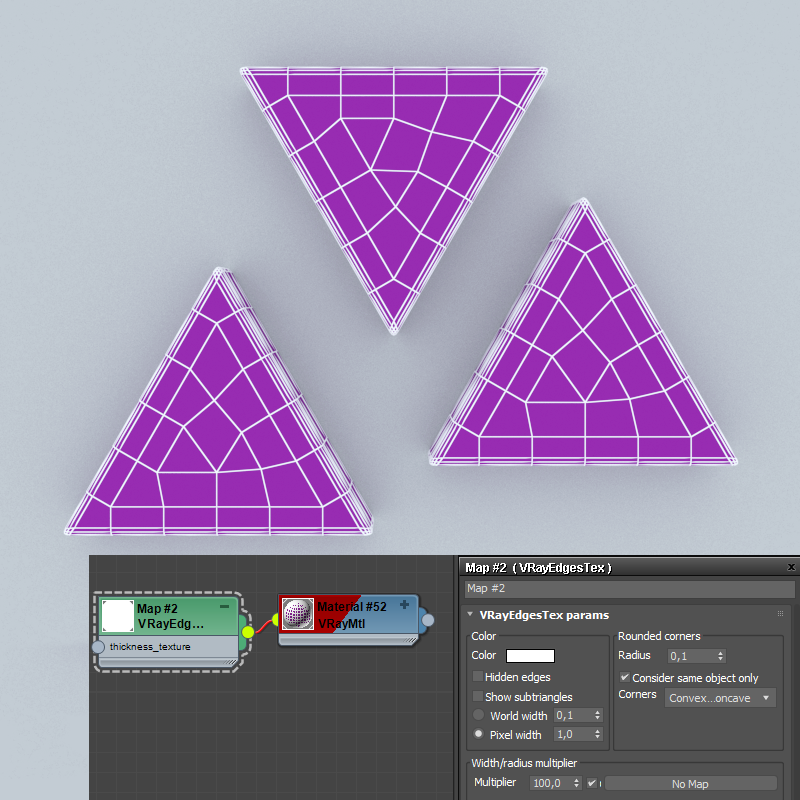The image size is (800, 800).
Task: Click the Map #2 name input field
Action: (x=630, y=588)
